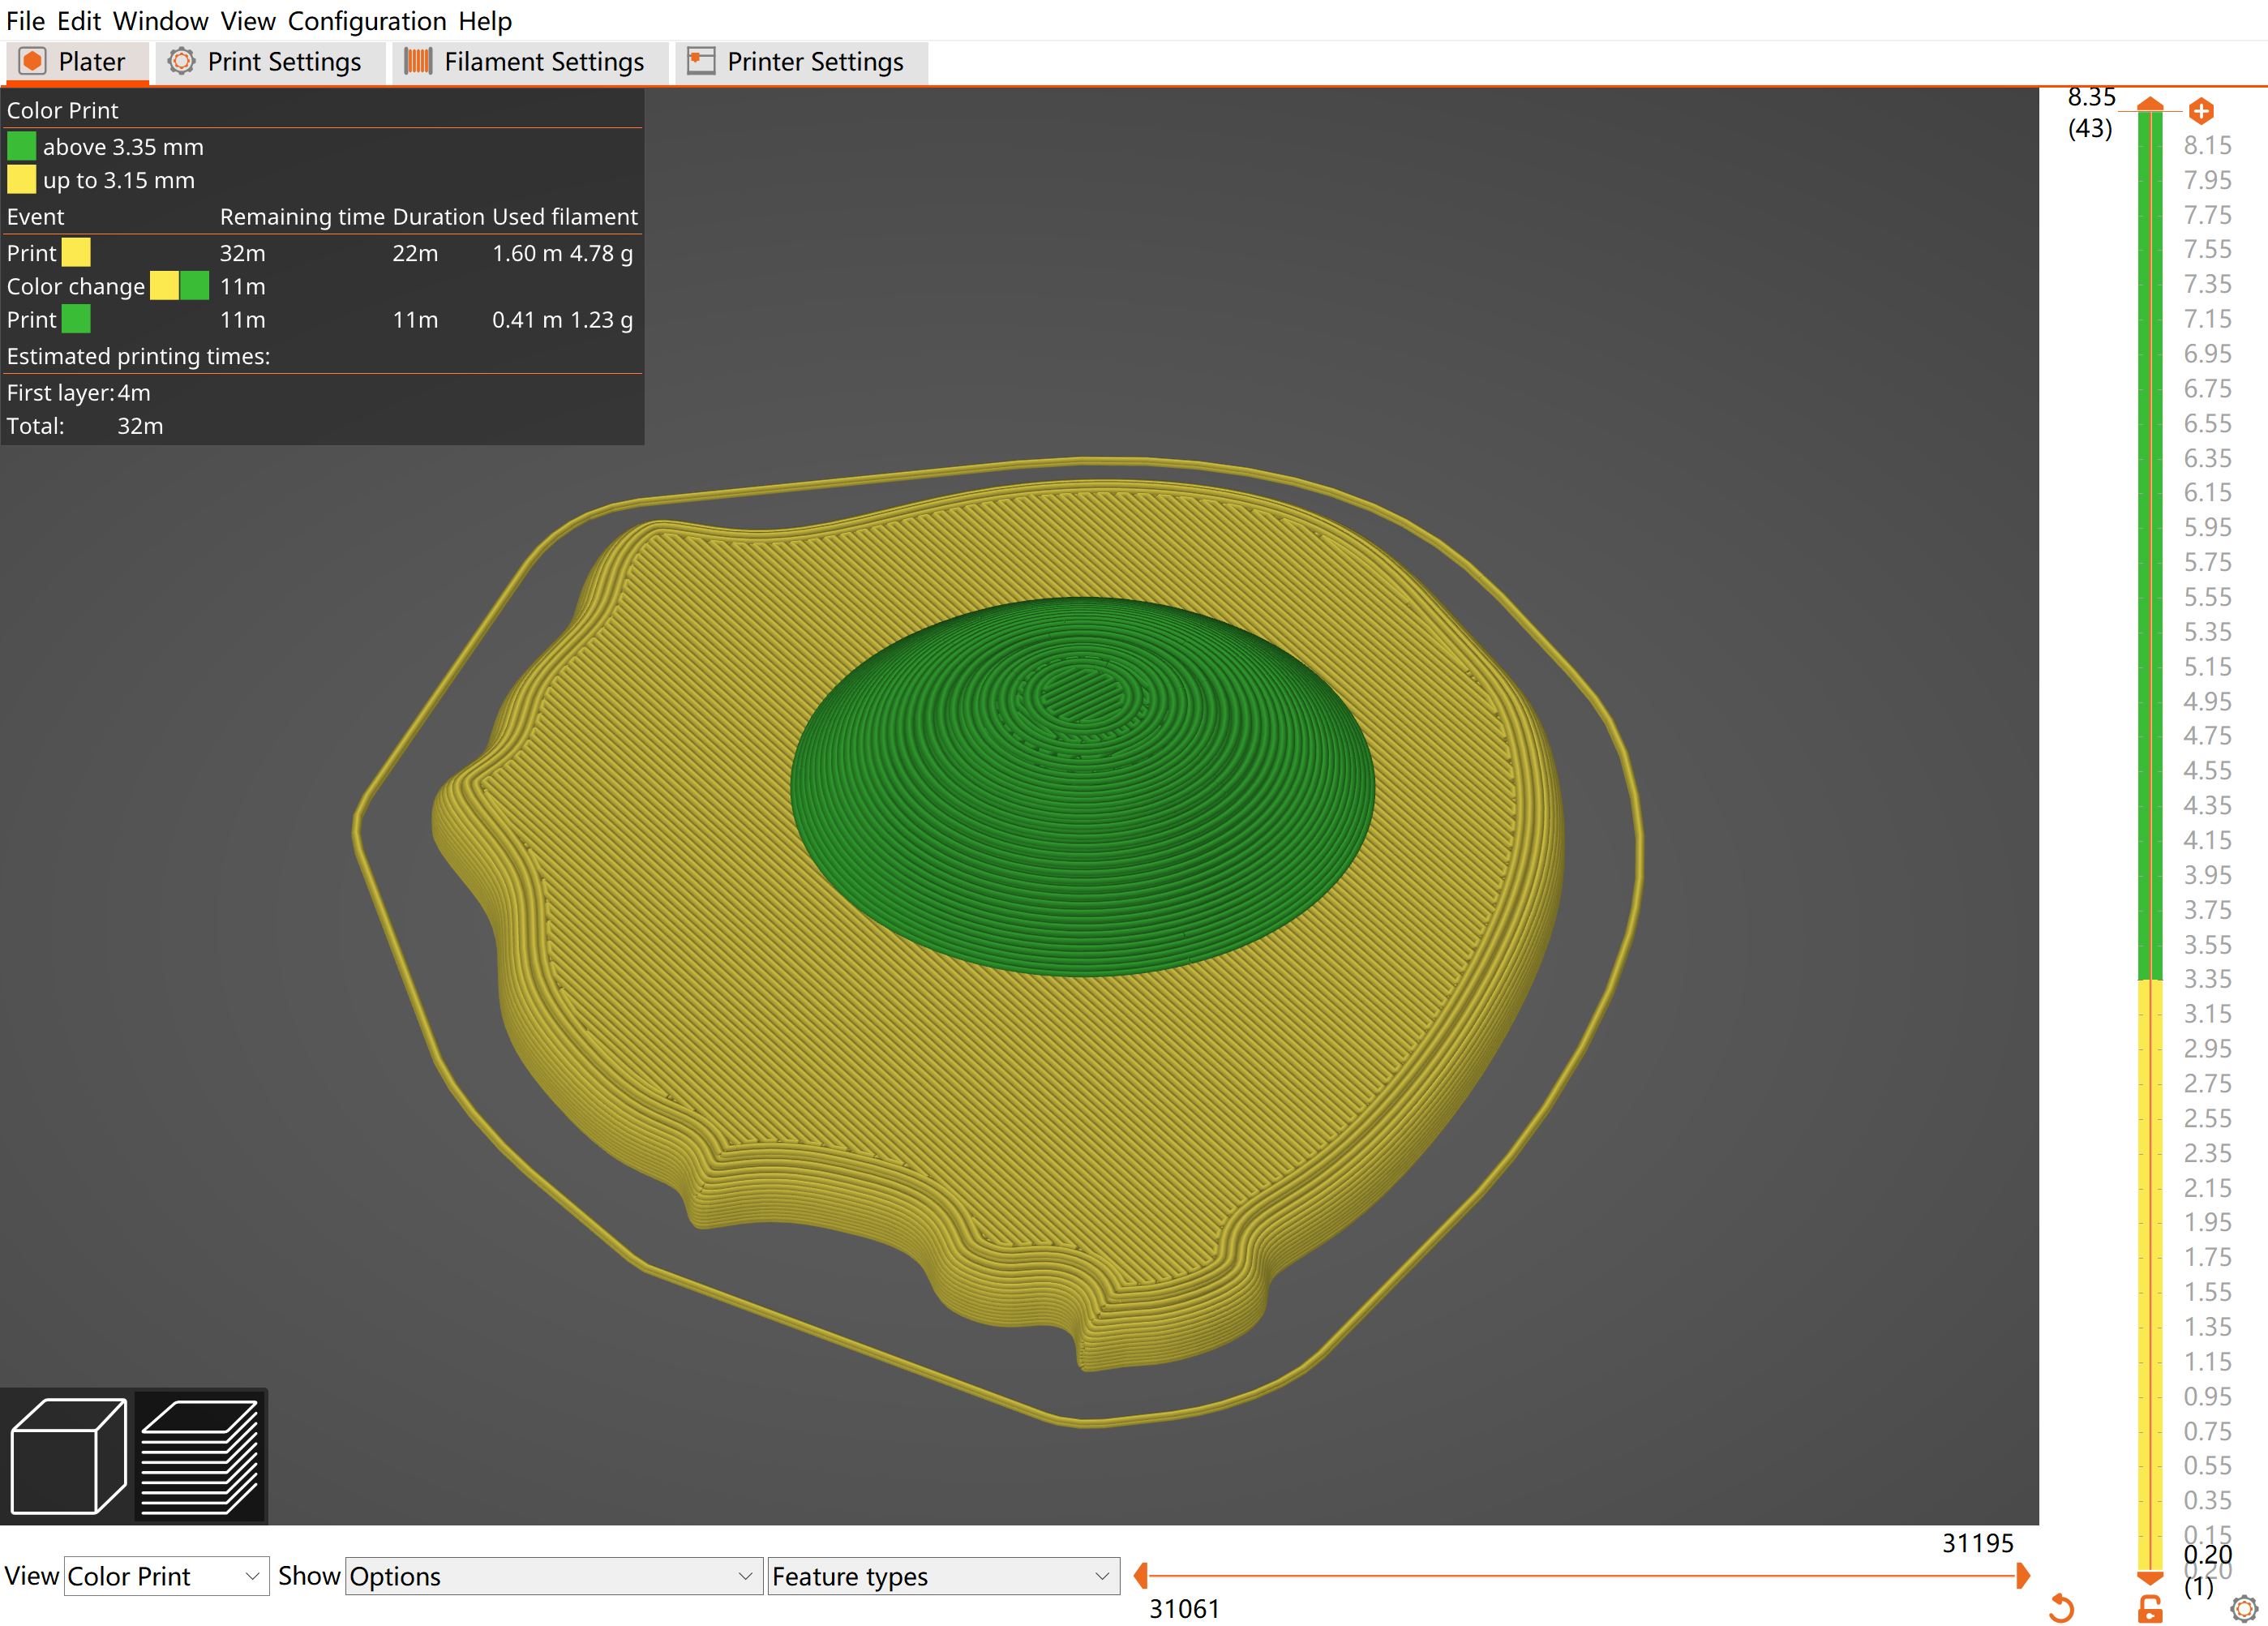Open the Window menu
2268x1626 pixels.
click(160, 21)
